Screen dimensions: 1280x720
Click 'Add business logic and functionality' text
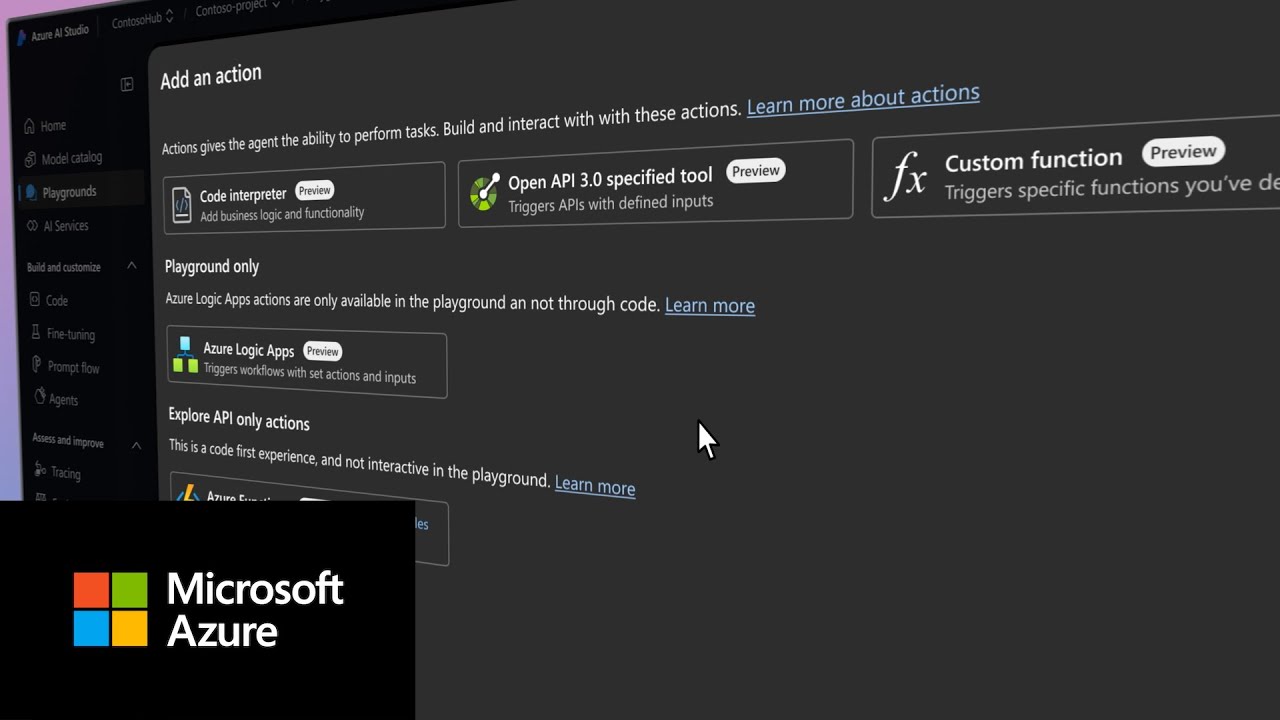click(282, 214)
